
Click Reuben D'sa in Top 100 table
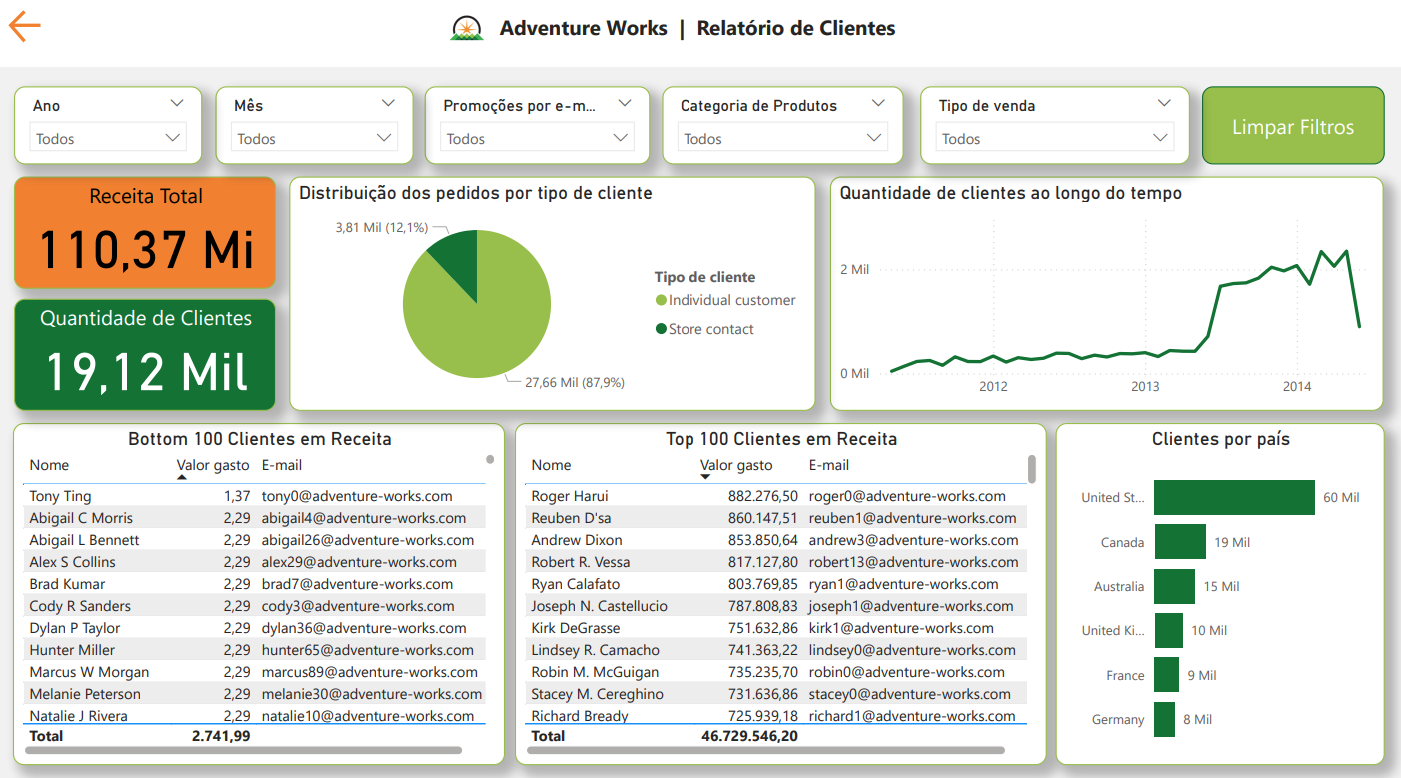tap(571, 518)
